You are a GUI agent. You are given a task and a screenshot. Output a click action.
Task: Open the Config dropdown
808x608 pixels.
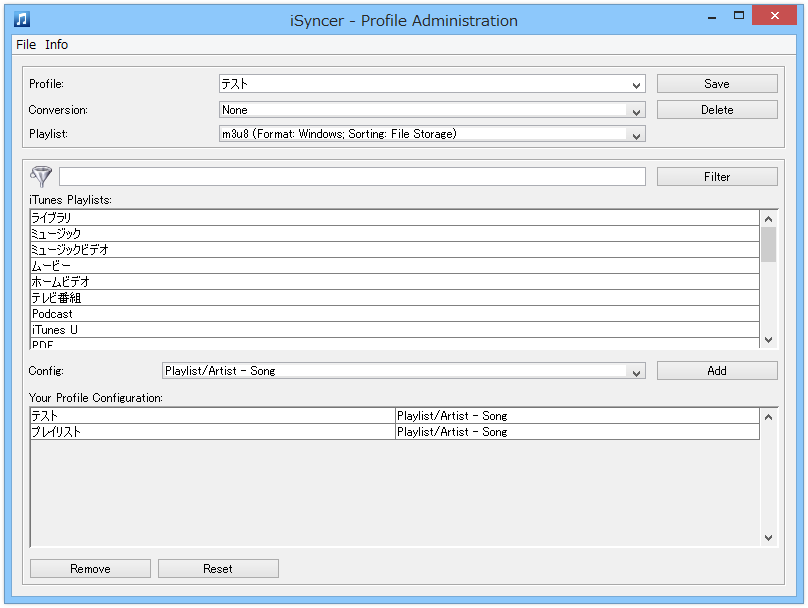(x=636, y=373)
